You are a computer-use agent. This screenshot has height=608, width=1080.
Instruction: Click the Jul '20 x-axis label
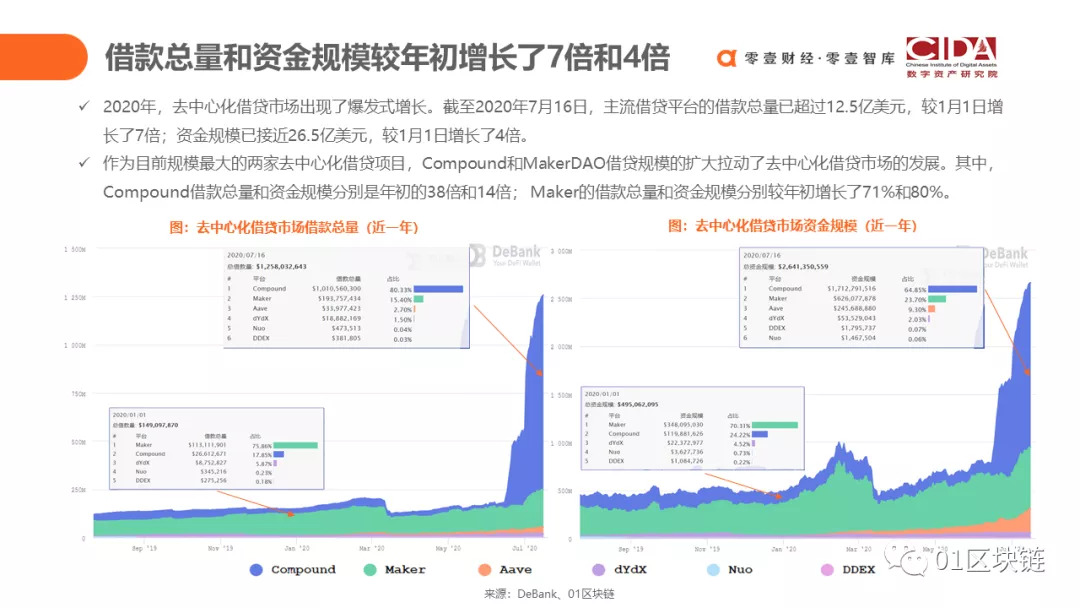[x=524, y=549]
